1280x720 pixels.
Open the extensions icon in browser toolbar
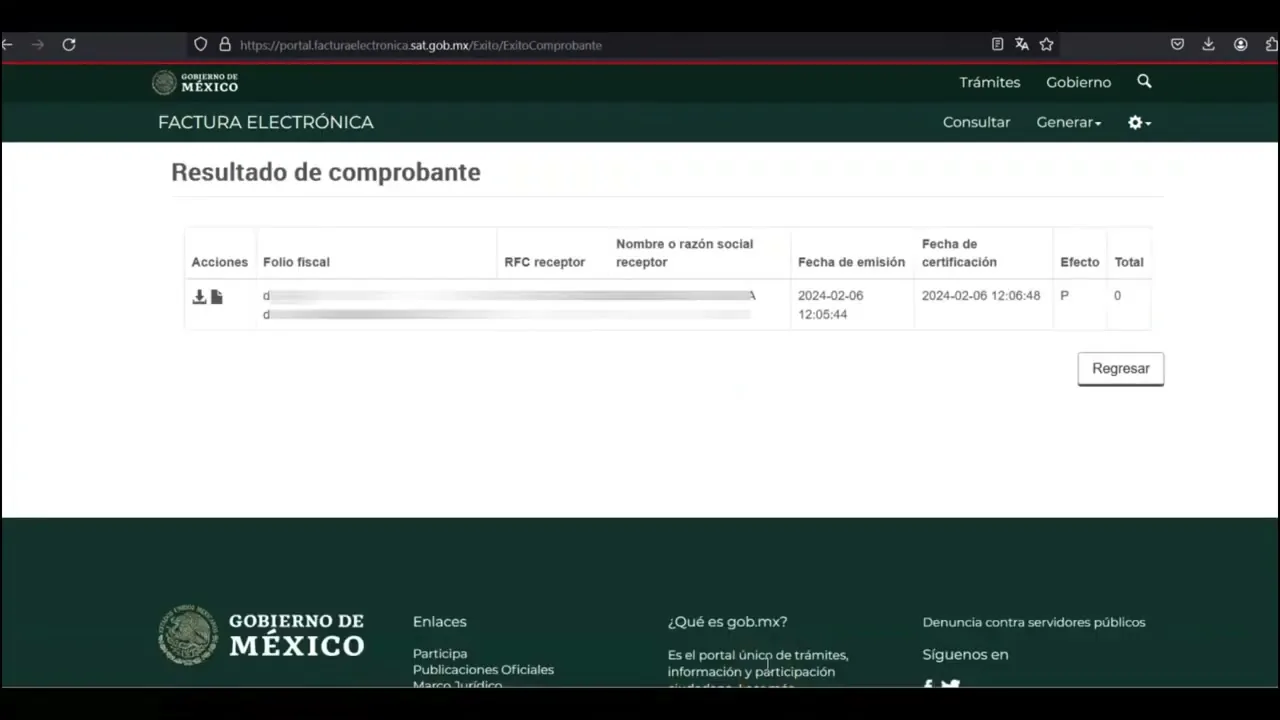coord(1272,44)
